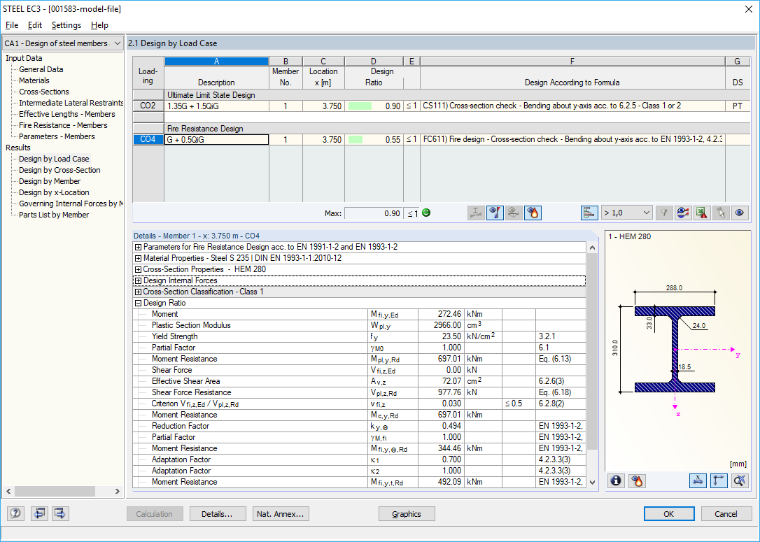
Task: Expand Cross-Section Properties HEM 280 node
Action: point(138,270)
